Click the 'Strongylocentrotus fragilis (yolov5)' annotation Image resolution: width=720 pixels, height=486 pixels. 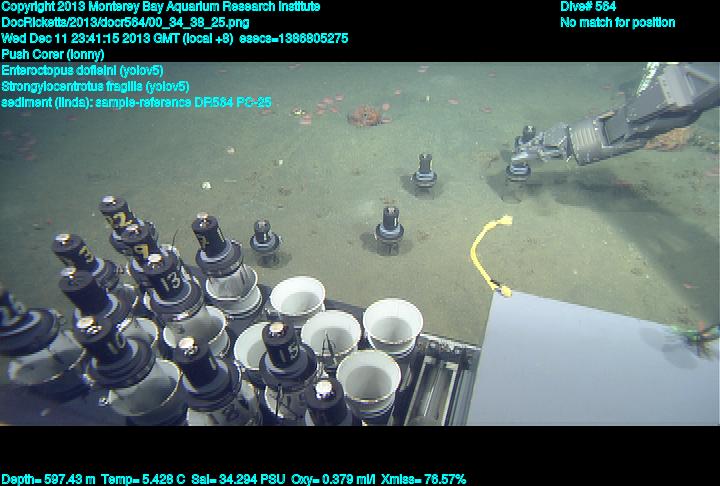tap(96, 86)
